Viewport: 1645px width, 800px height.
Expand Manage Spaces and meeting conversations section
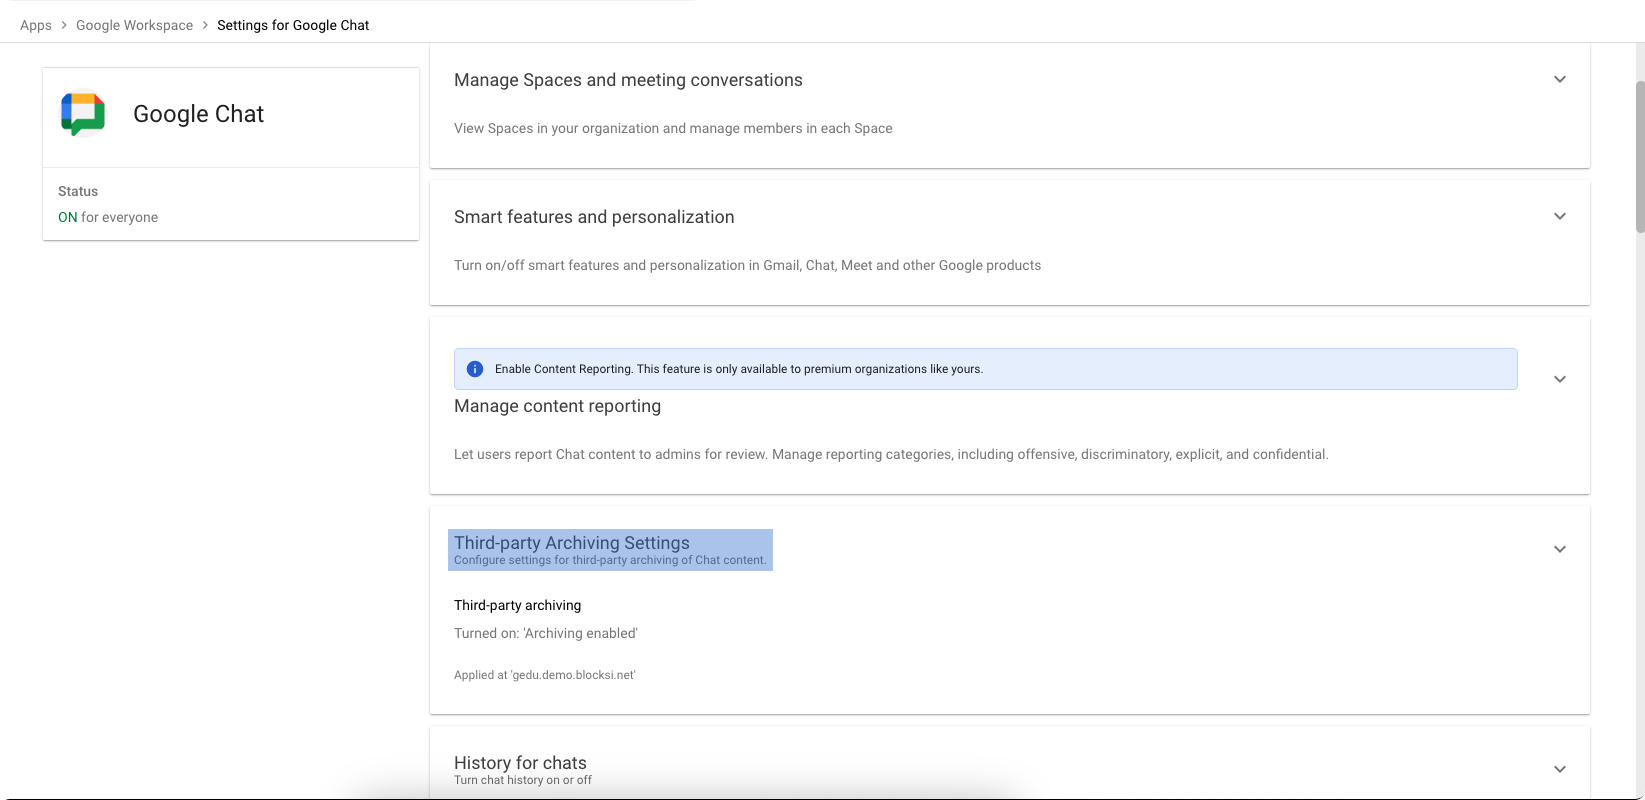click(x=1559, y=79)
